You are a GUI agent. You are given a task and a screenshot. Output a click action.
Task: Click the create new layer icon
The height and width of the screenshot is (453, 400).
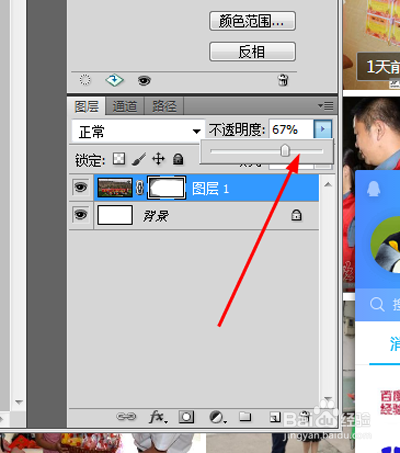pos(275,417)
